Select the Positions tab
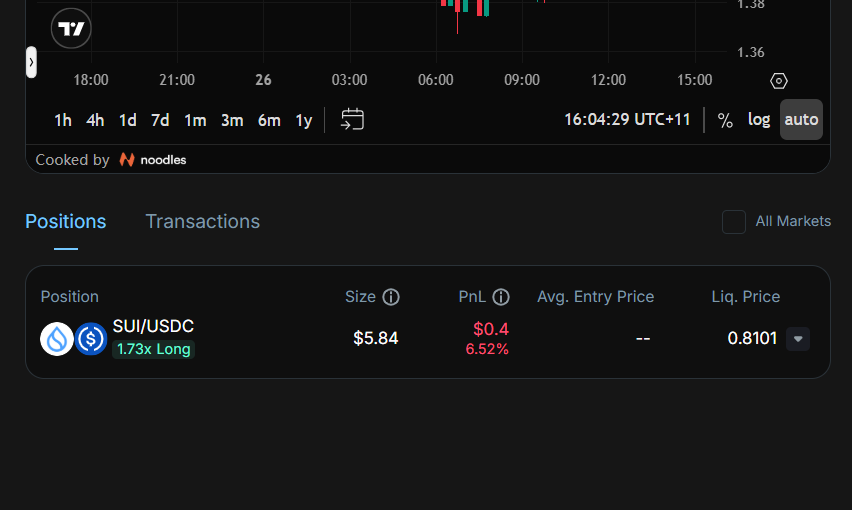Screen dimensions: 852x510 (x=65, y=222)
